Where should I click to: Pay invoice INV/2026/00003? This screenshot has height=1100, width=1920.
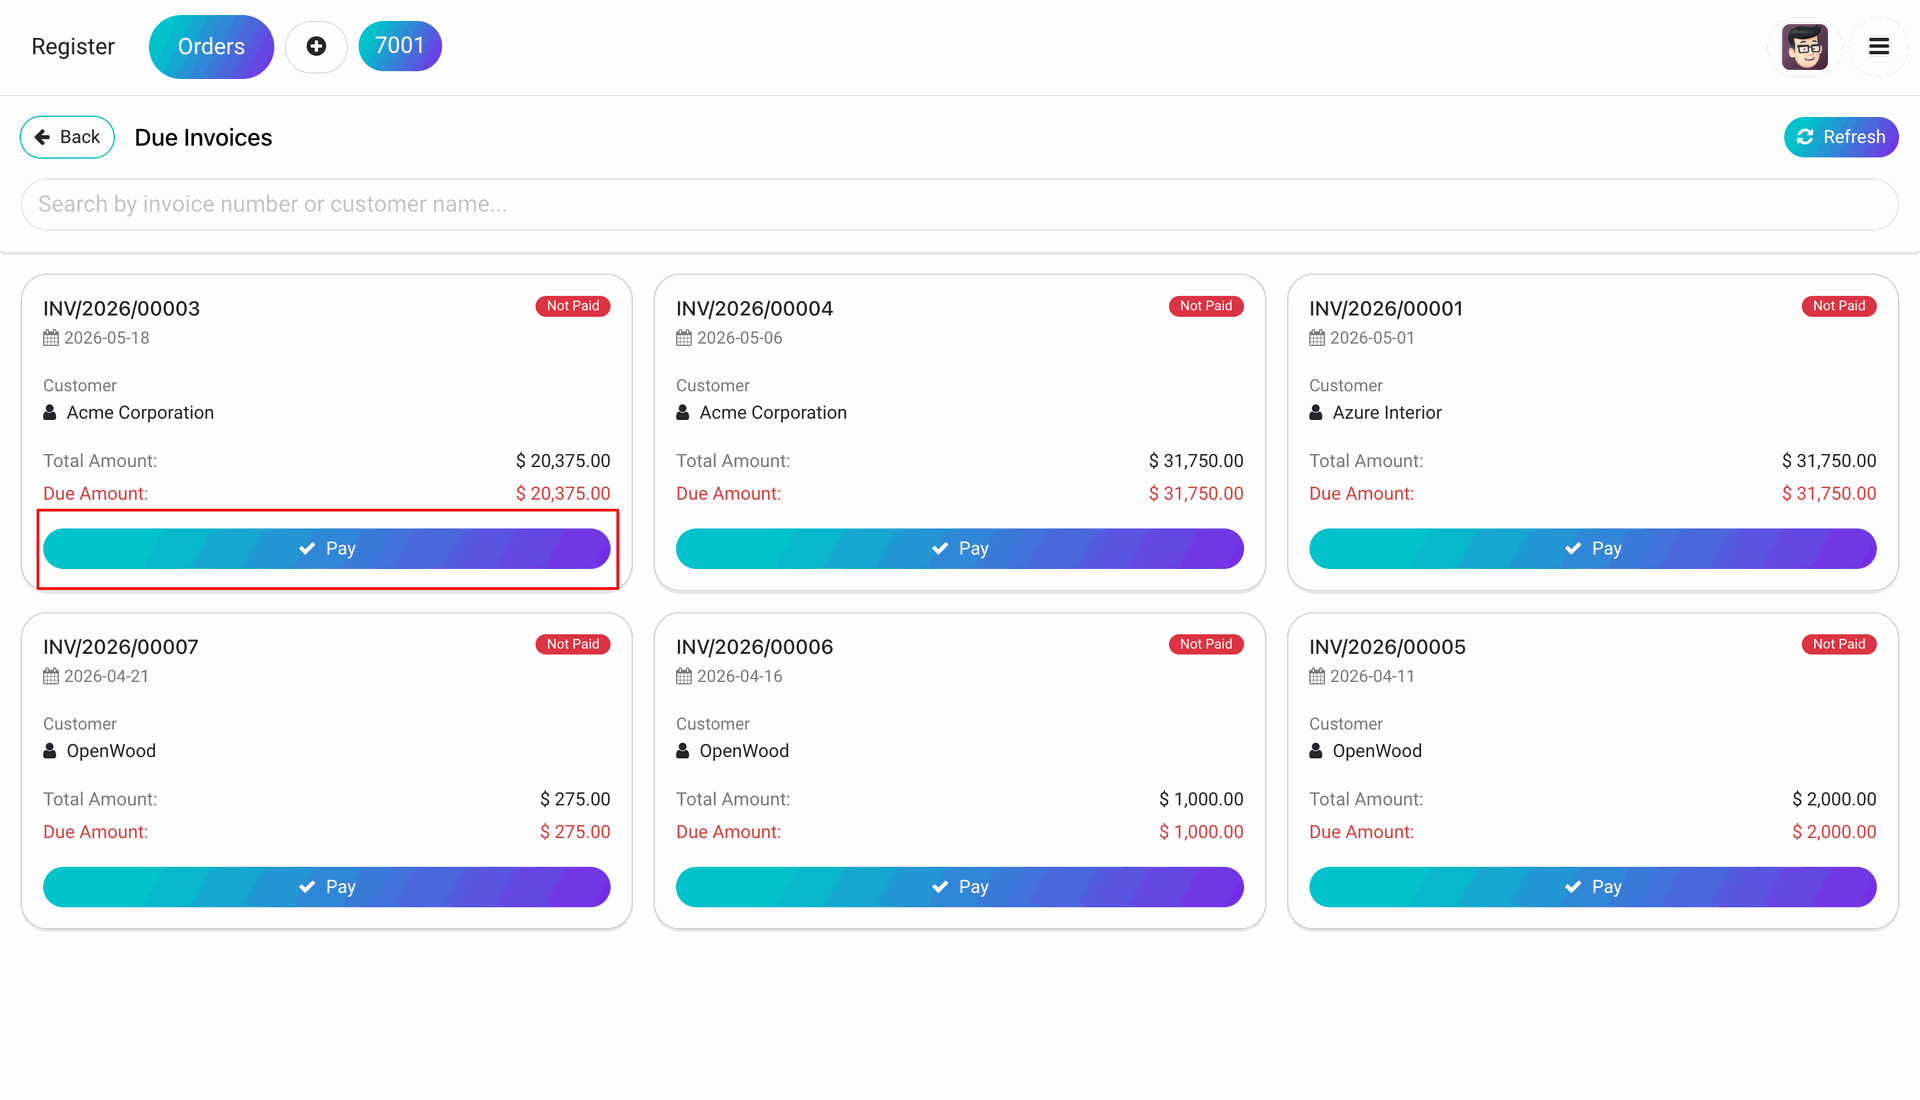327,549
